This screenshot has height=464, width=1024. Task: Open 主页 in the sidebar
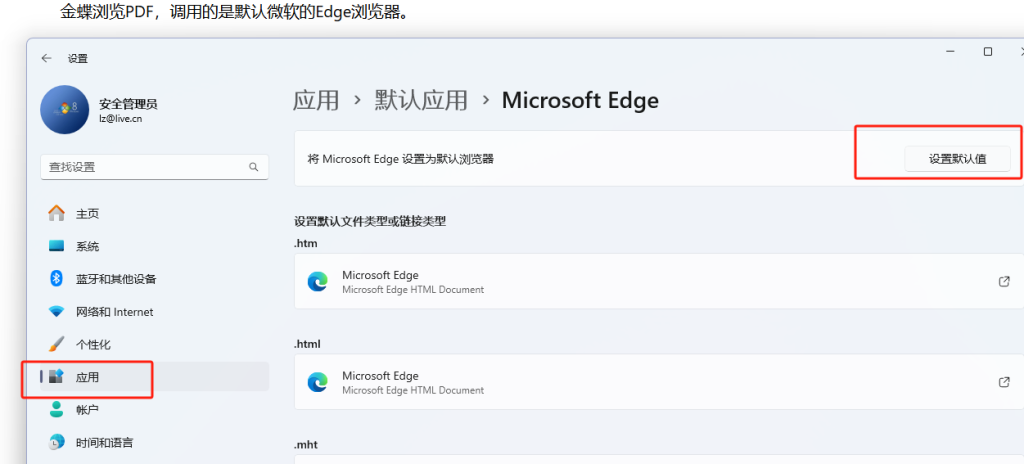[x=155, y=214]
